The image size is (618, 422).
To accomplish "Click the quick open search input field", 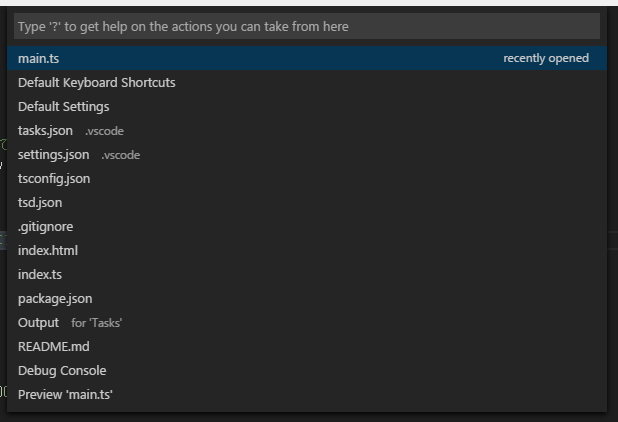I will click(307, 26).
